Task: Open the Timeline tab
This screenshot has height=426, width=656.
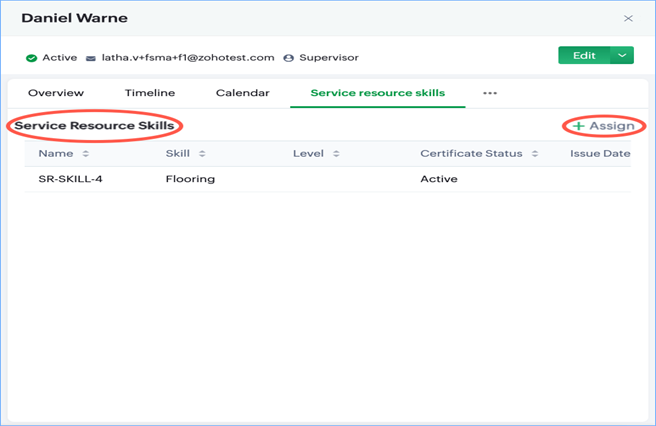Action: (x=150, y=93)
